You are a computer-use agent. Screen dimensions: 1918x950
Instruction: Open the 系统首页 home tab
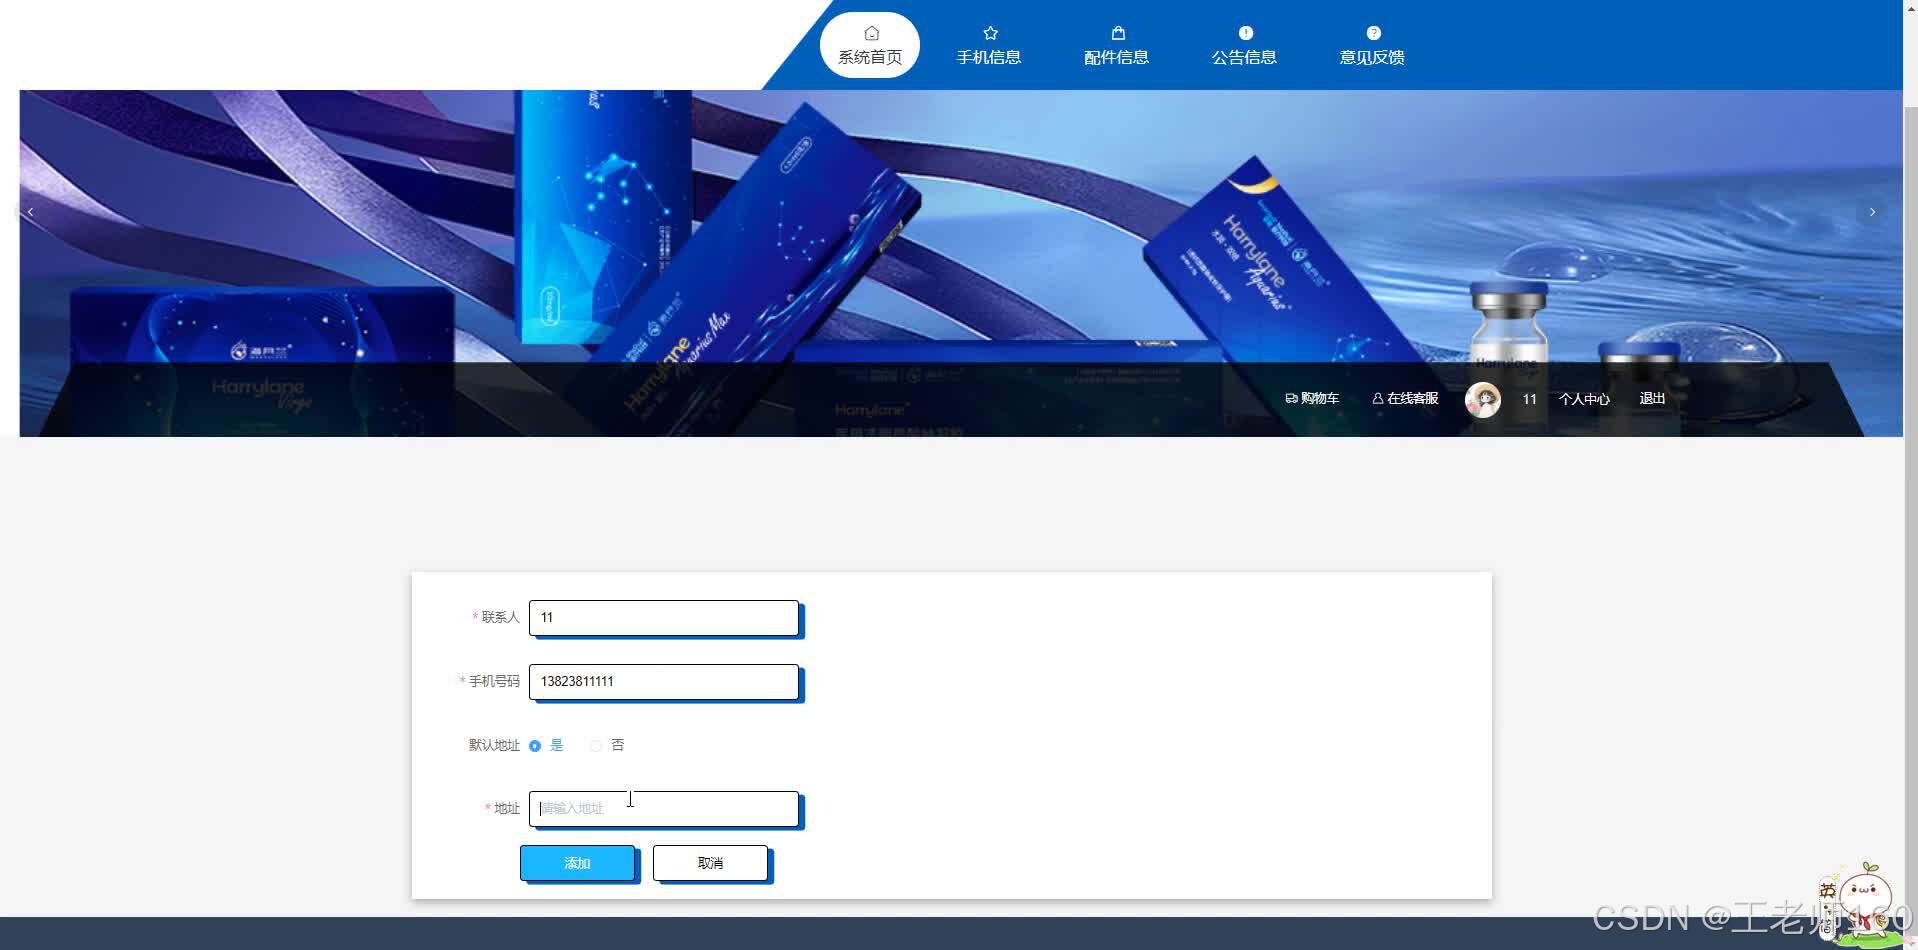[870, 45]
